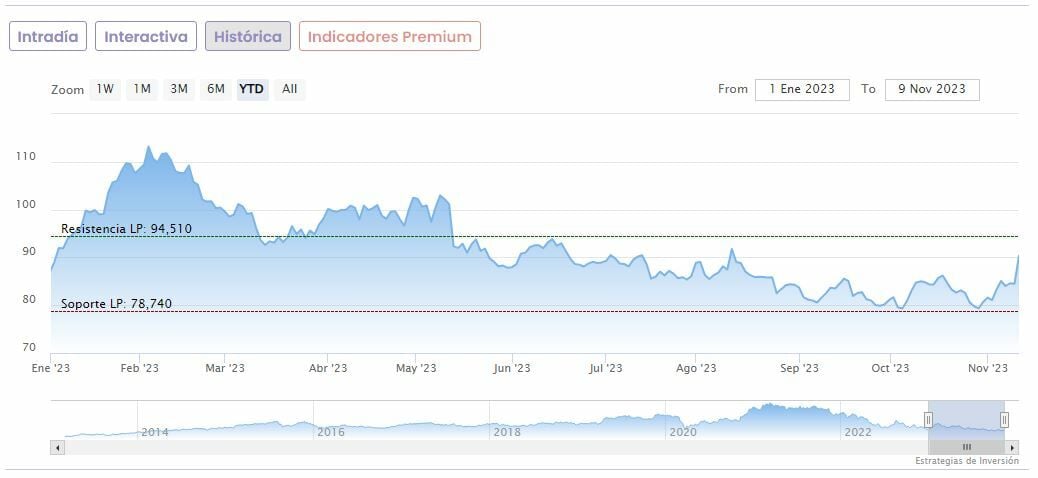
Task: Select the Histórica tab
Action: [248, 37]
